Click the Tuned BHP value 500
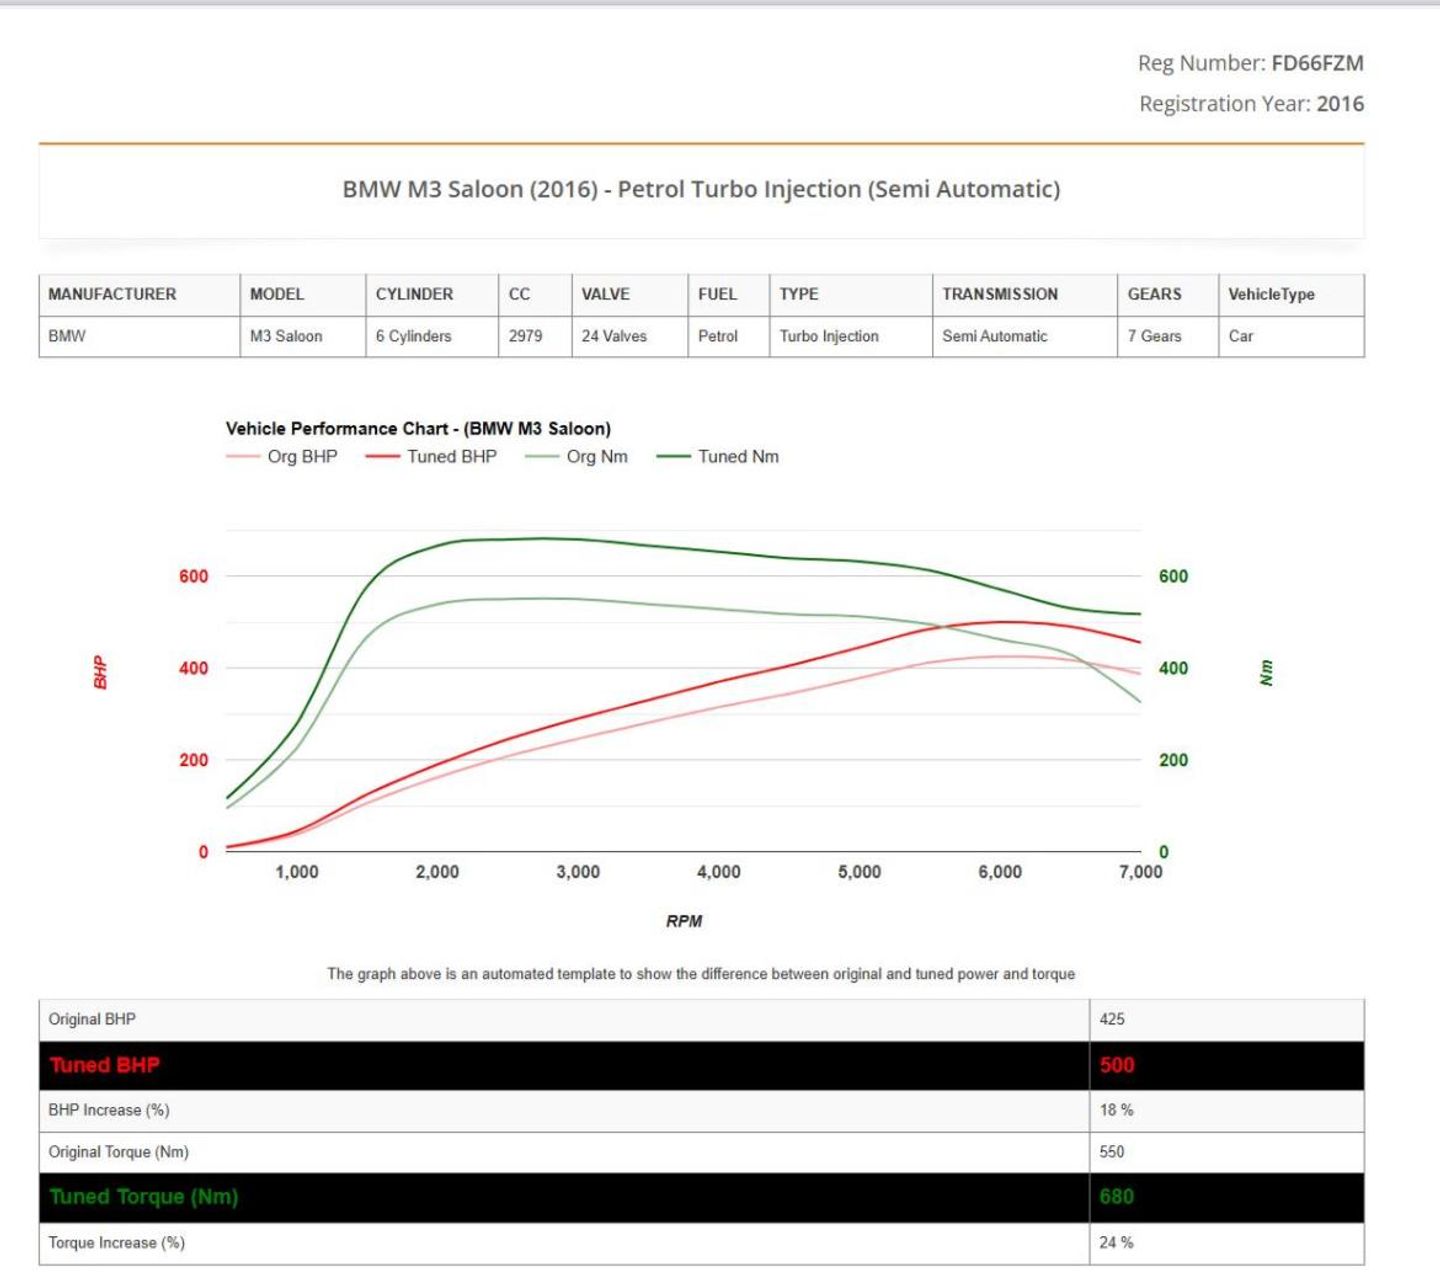 [x=1117, y=1065]
